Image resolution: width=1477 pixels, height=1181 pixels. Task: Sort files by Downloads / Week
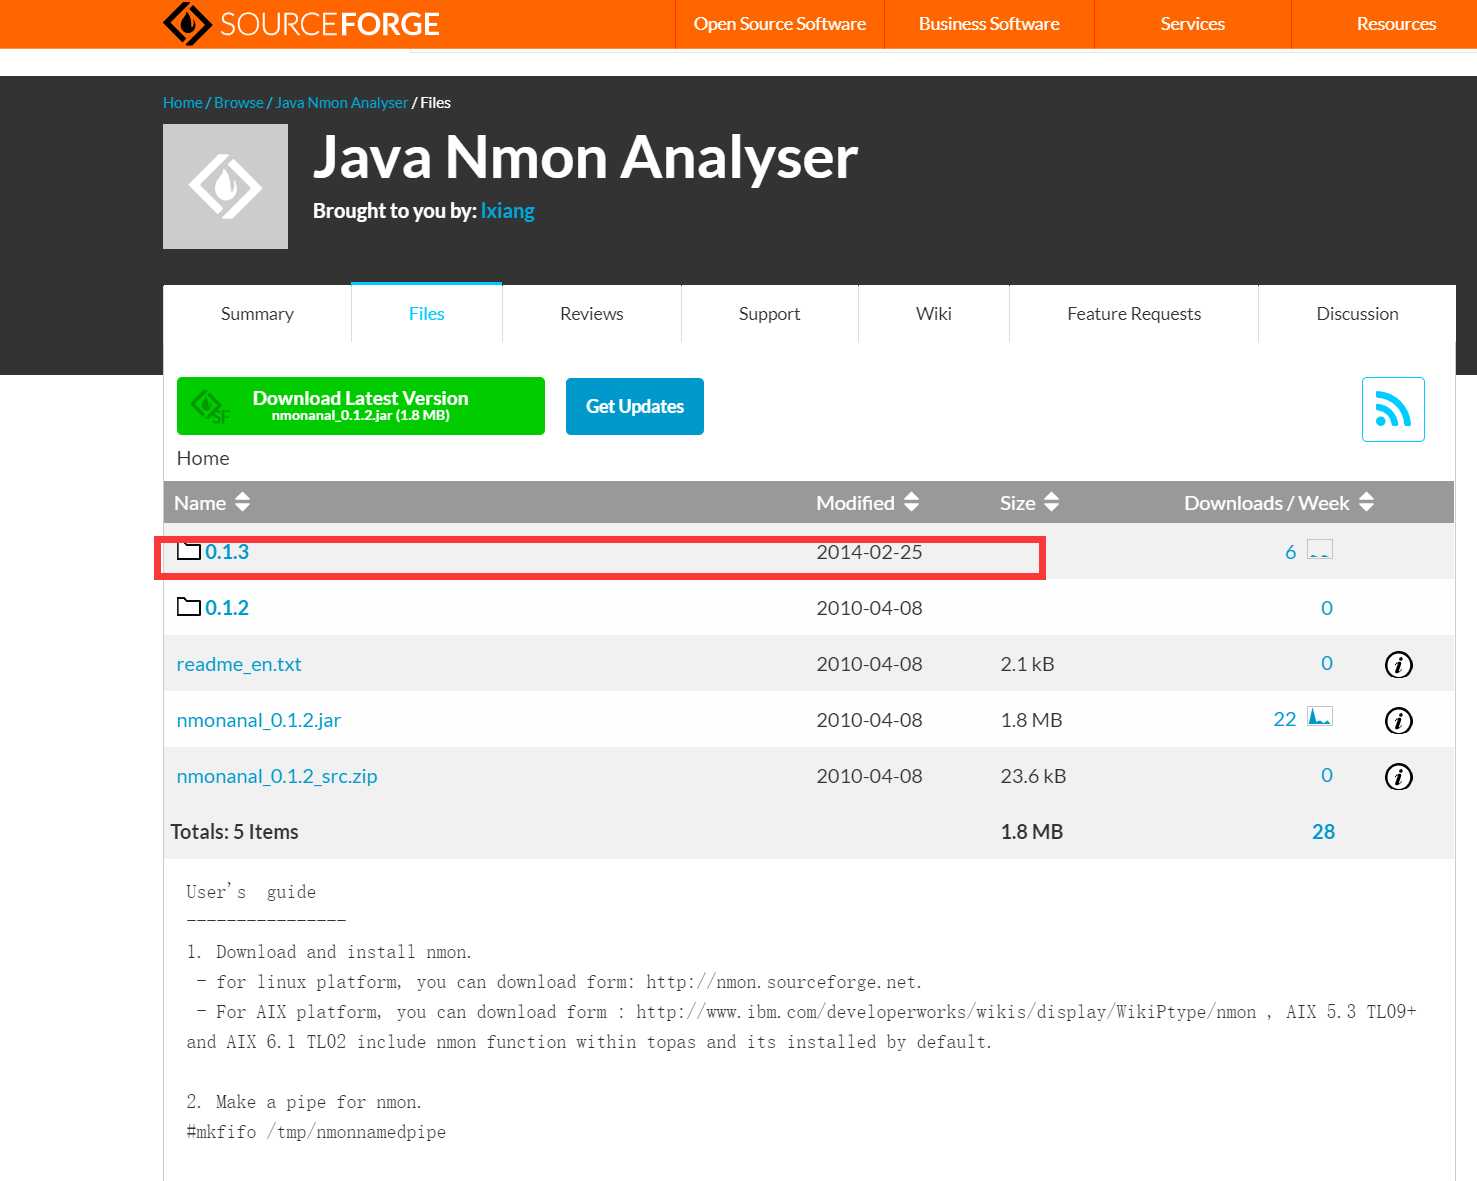[1279, 502]
